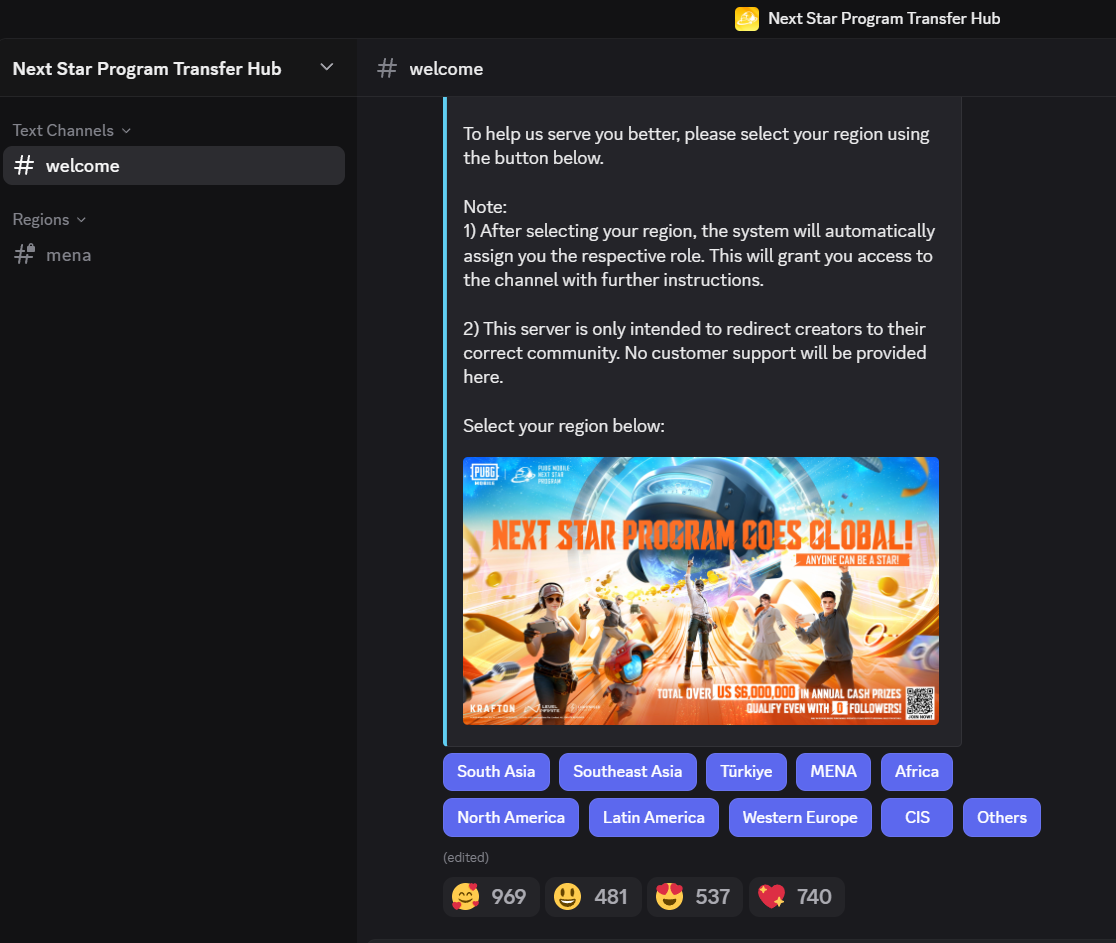Open the Next Star Program banner image
The width and height of the screenshot is (1116, 943).
click(701, 591)
